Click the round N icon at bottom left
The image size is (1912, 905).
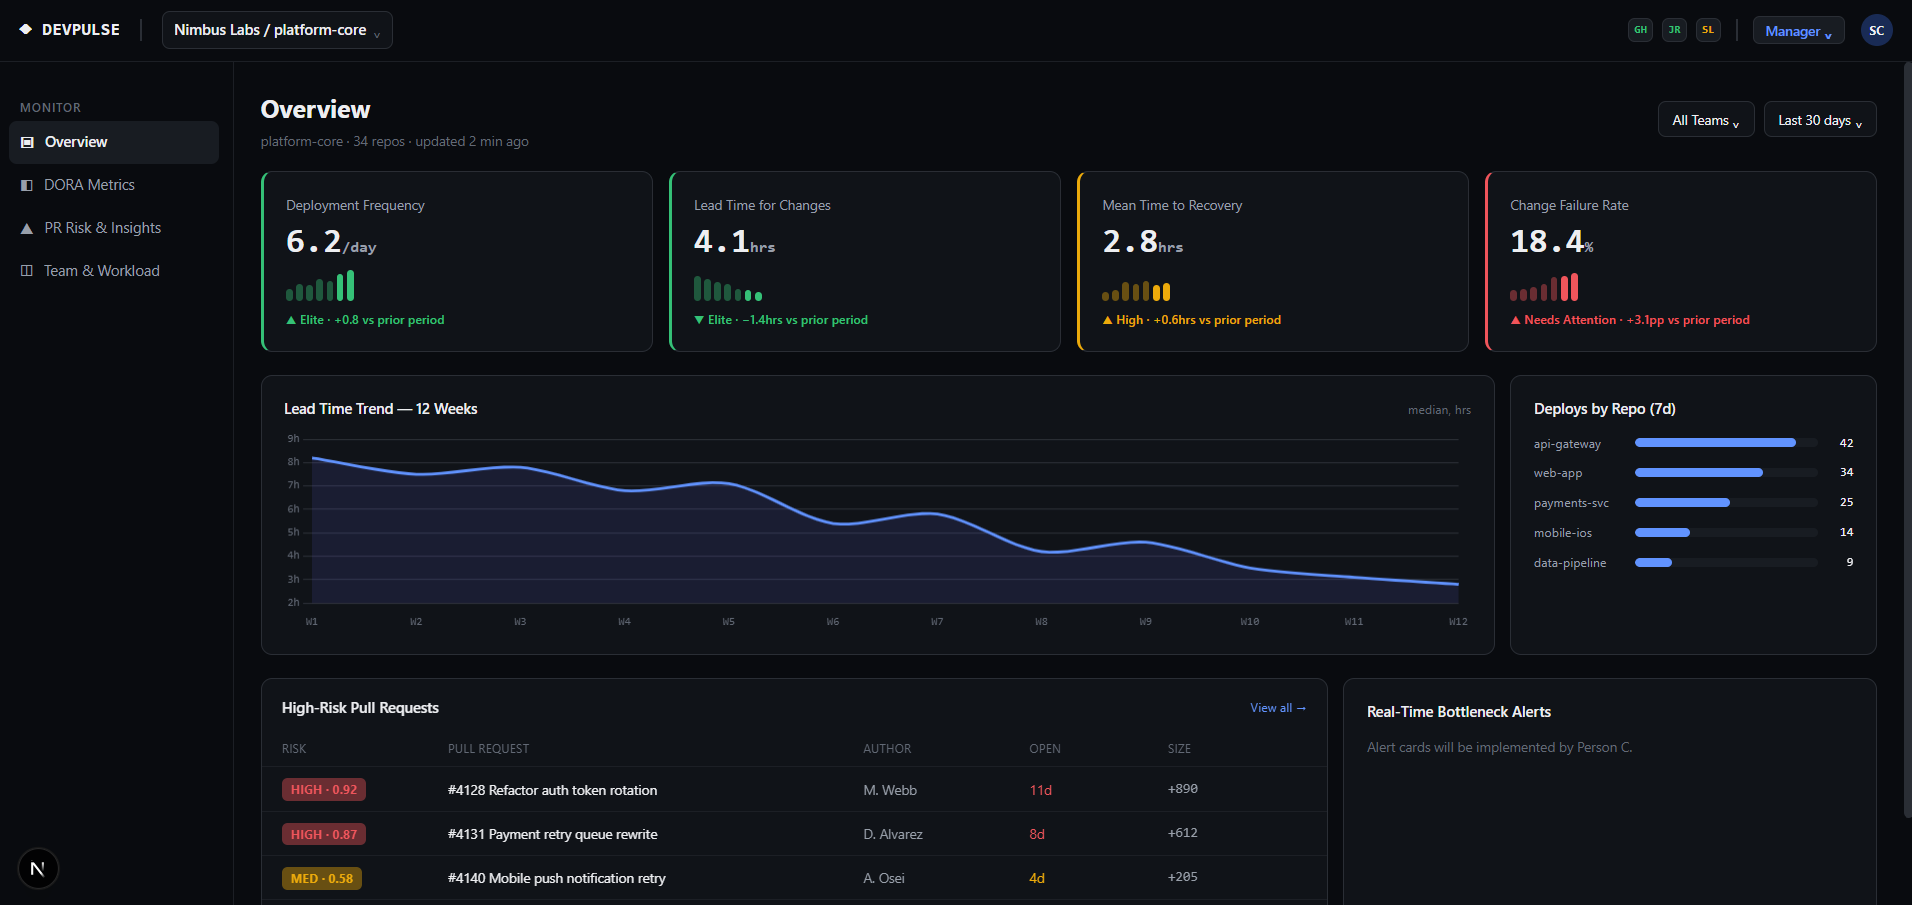point(38,868)
